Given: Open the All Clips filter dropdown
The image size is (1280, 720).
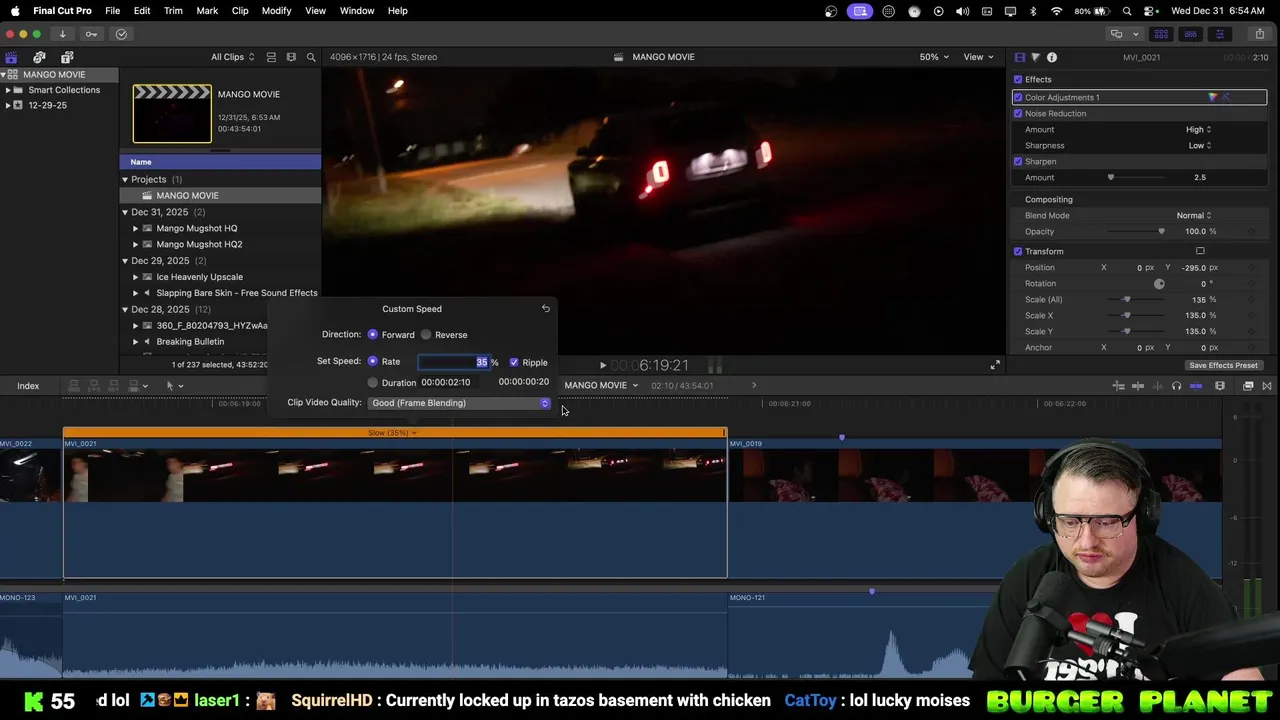Looking at the screenshot, I should tap(232, 57).
